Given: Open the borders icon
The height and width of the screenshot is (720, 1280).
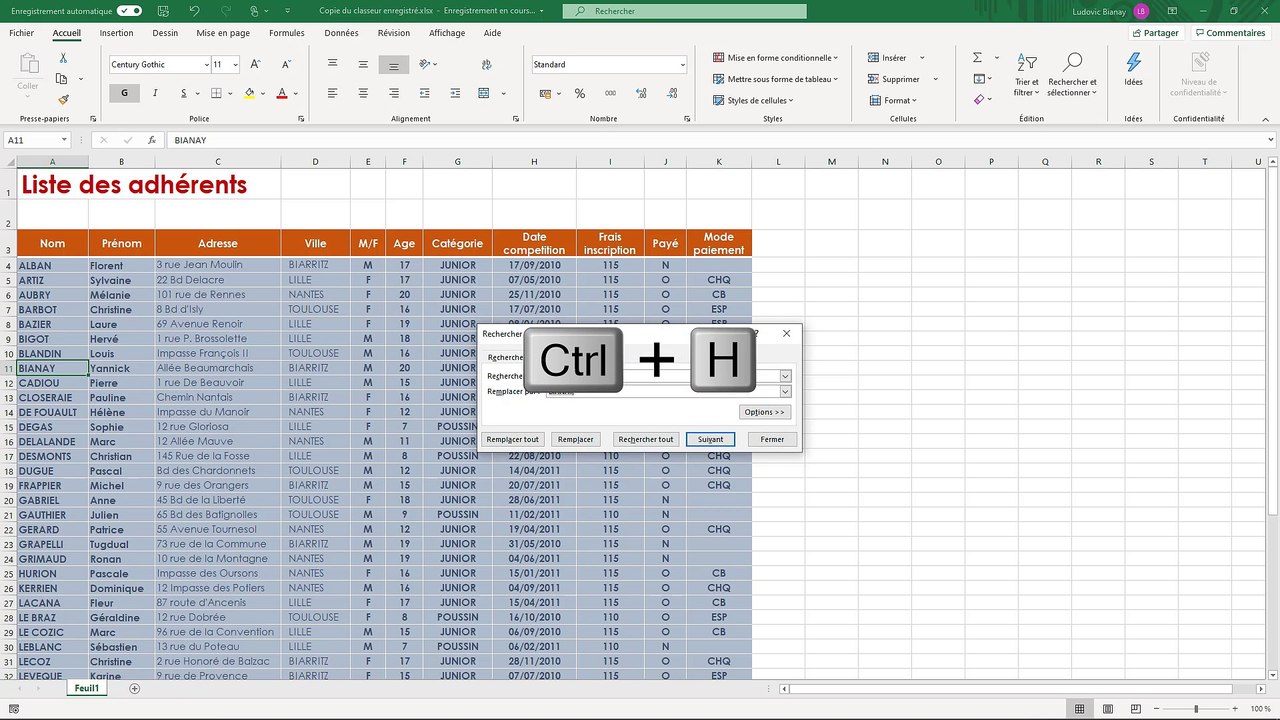Looking at the screenshot, I should (216, 93).
